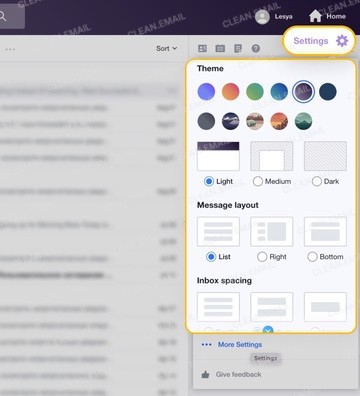
Task: Click the Medium mode preview thumbnail
Action: [x=272, y=156]
